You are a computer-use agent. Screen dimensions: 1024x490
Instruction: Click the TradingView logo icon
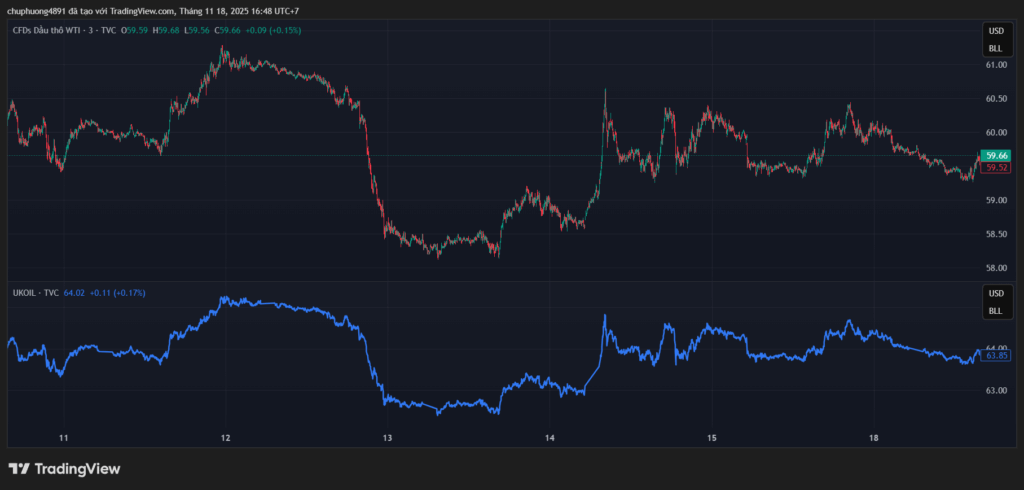click(19, 469)
